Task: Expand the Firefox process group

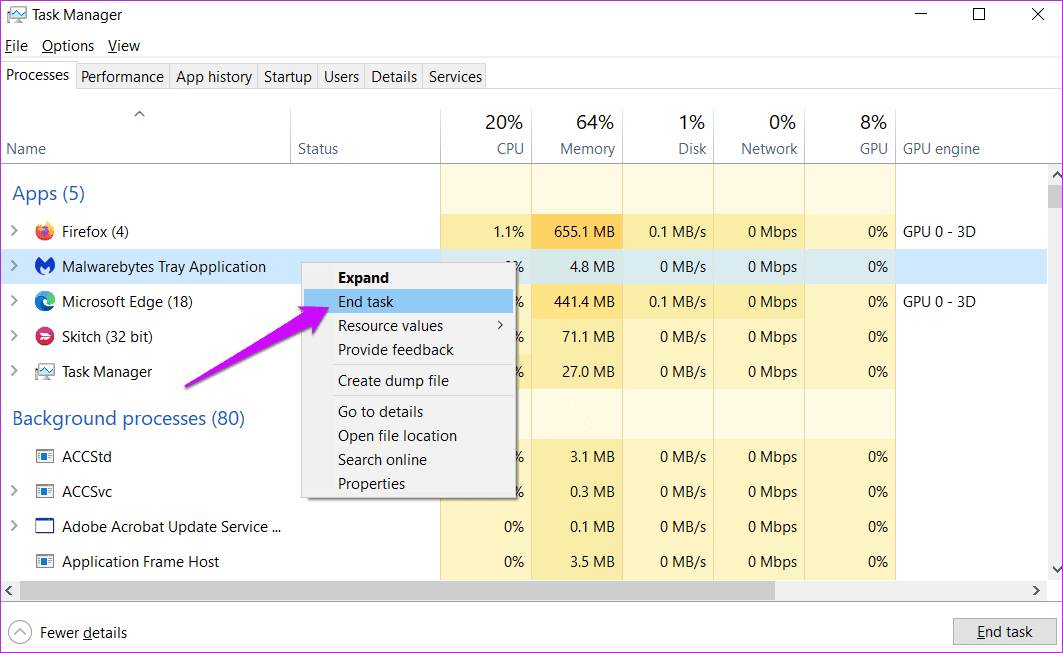Action: pyautogui.click(x=14, y=231)
